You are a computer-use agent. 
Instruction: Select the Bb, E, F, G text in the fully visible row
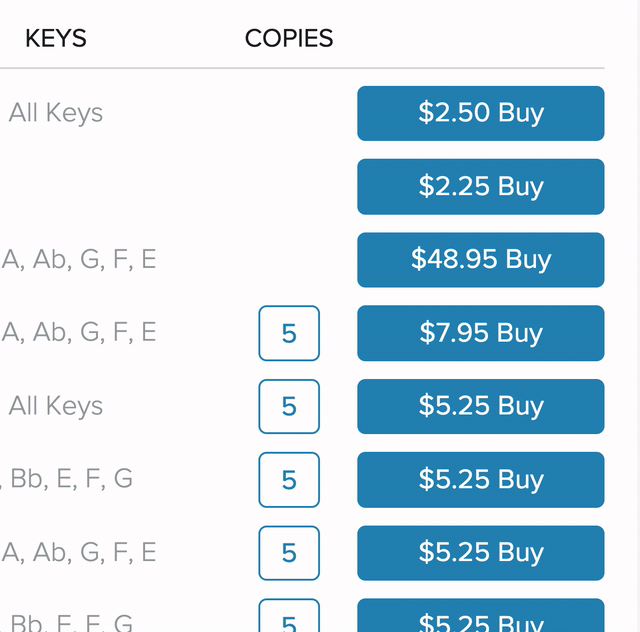coord(70,480)
